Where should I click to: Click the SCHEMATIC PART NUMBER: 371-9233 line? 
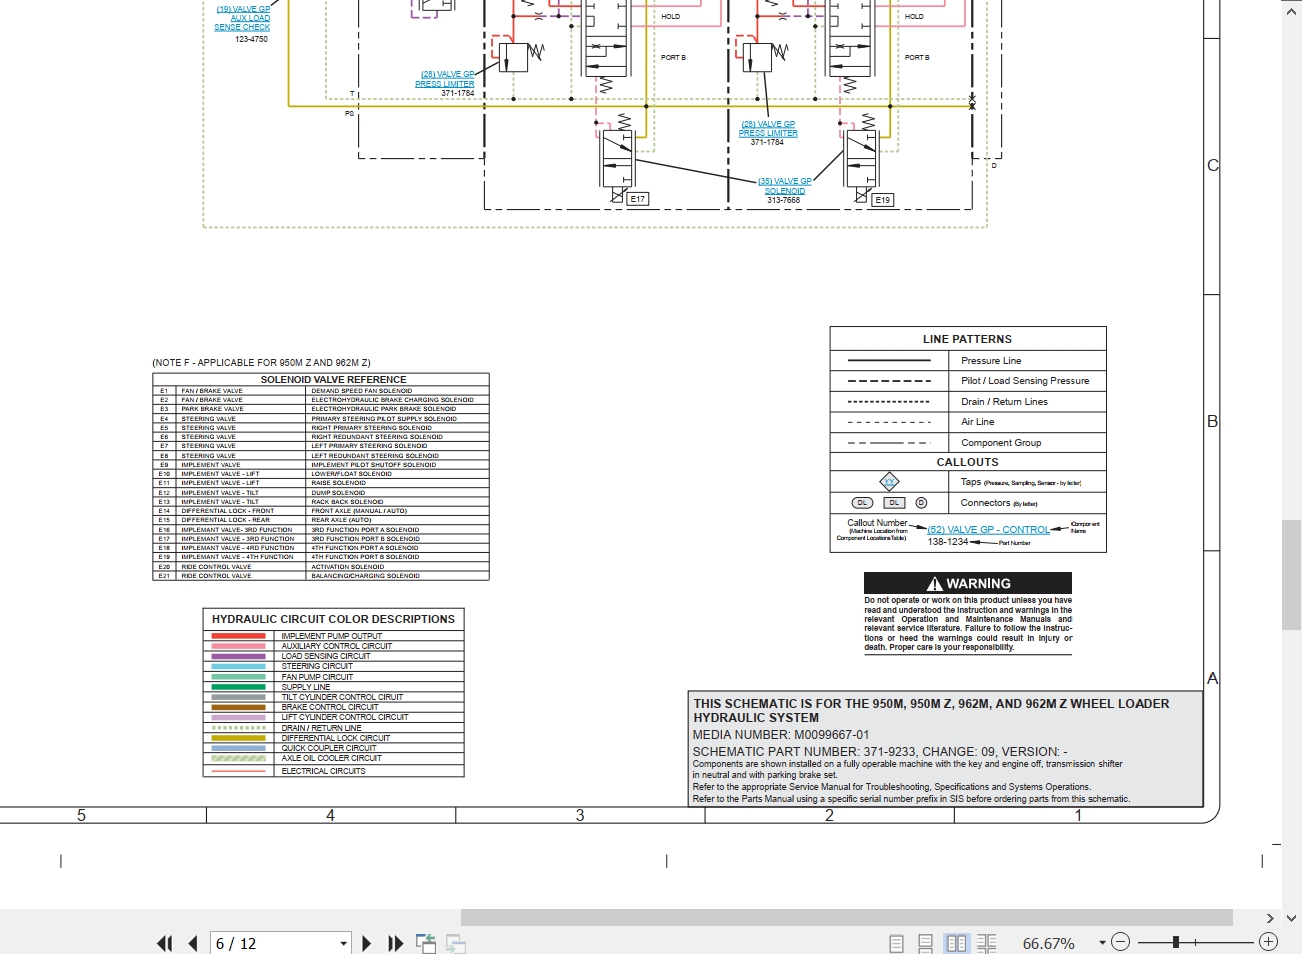(880, 752)
